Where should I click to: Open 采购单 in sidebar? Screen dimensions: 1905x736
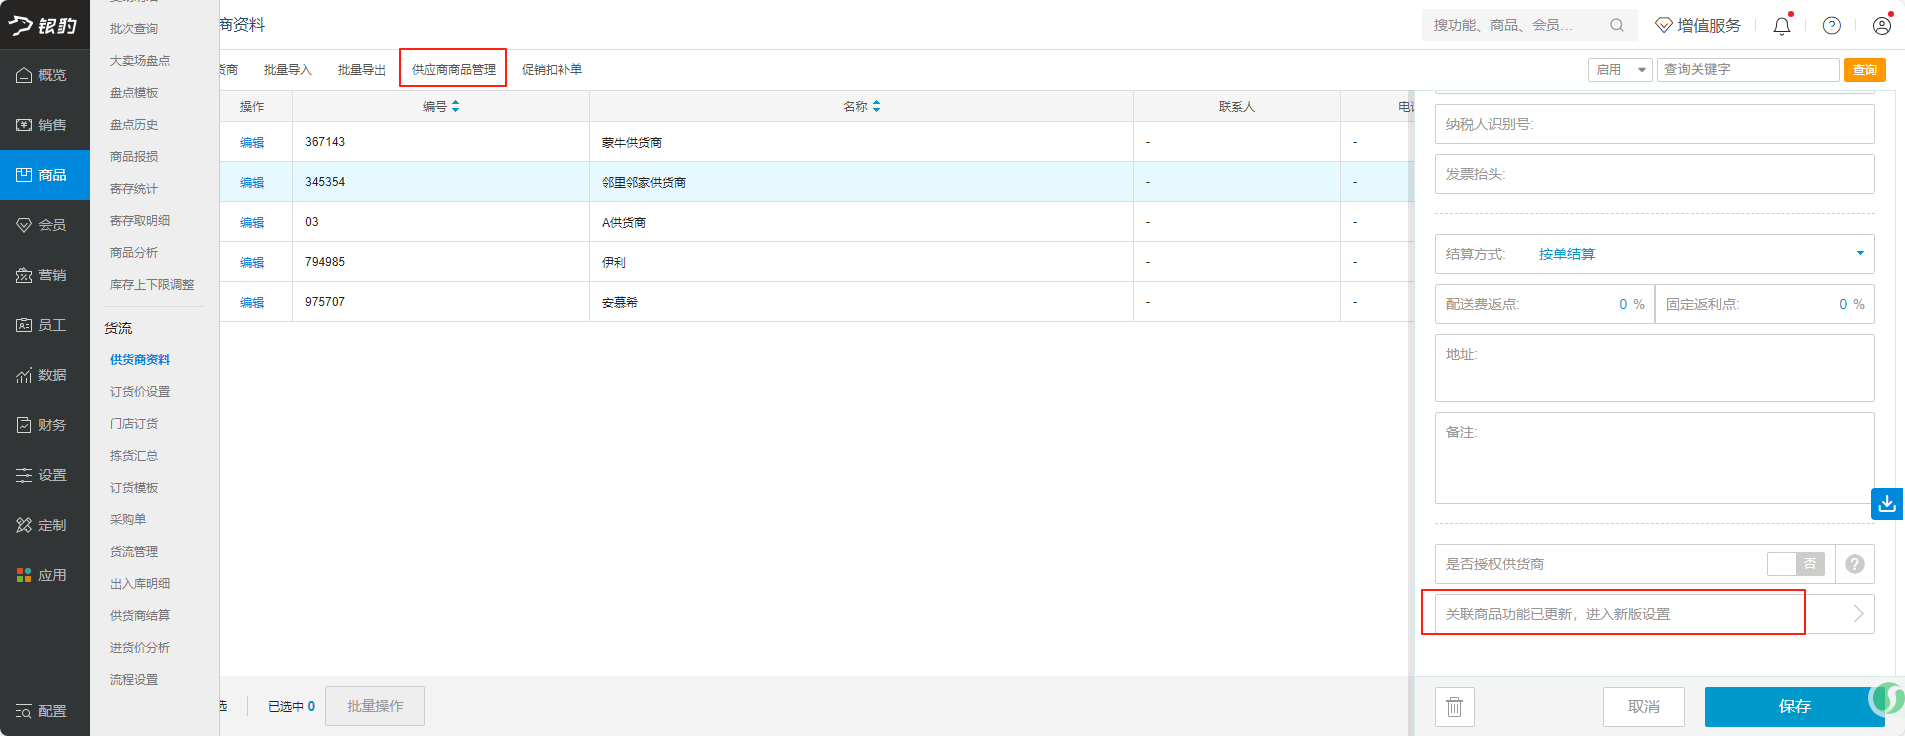(128, 520)
